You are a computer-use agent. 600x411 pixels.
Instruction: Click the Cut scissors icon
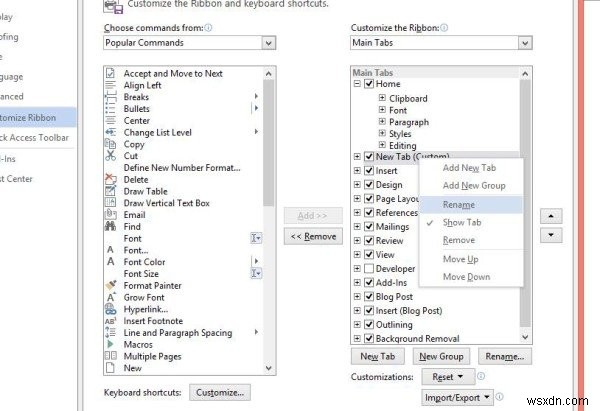click(x=112, y=155)
